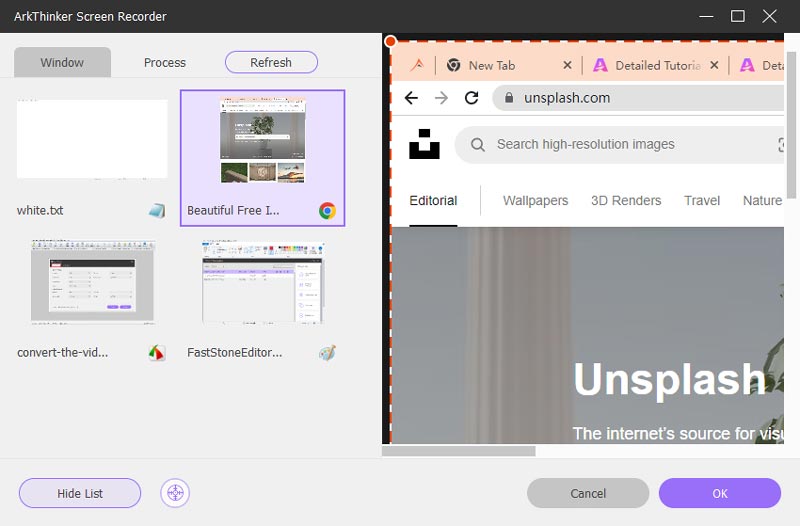Click the unsplash.com address bar
Screen dimensions: 800x526
638,97
